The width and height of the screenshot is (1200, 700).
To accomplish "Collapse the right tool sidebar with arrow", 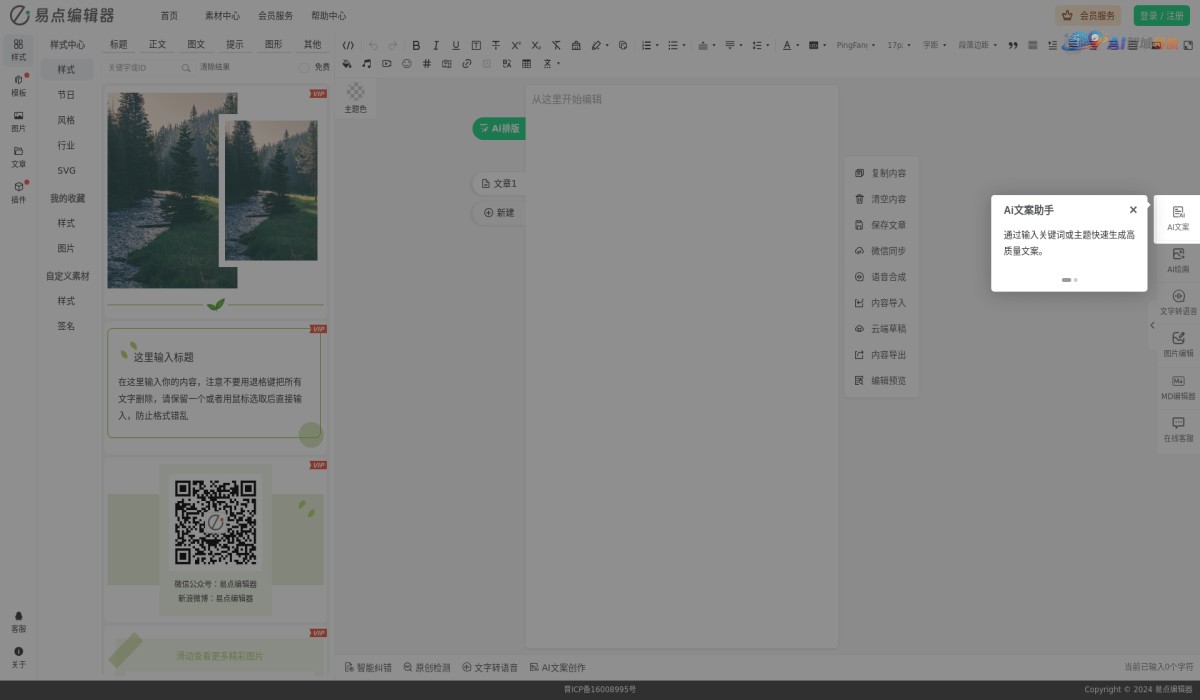I will 1151,325.
